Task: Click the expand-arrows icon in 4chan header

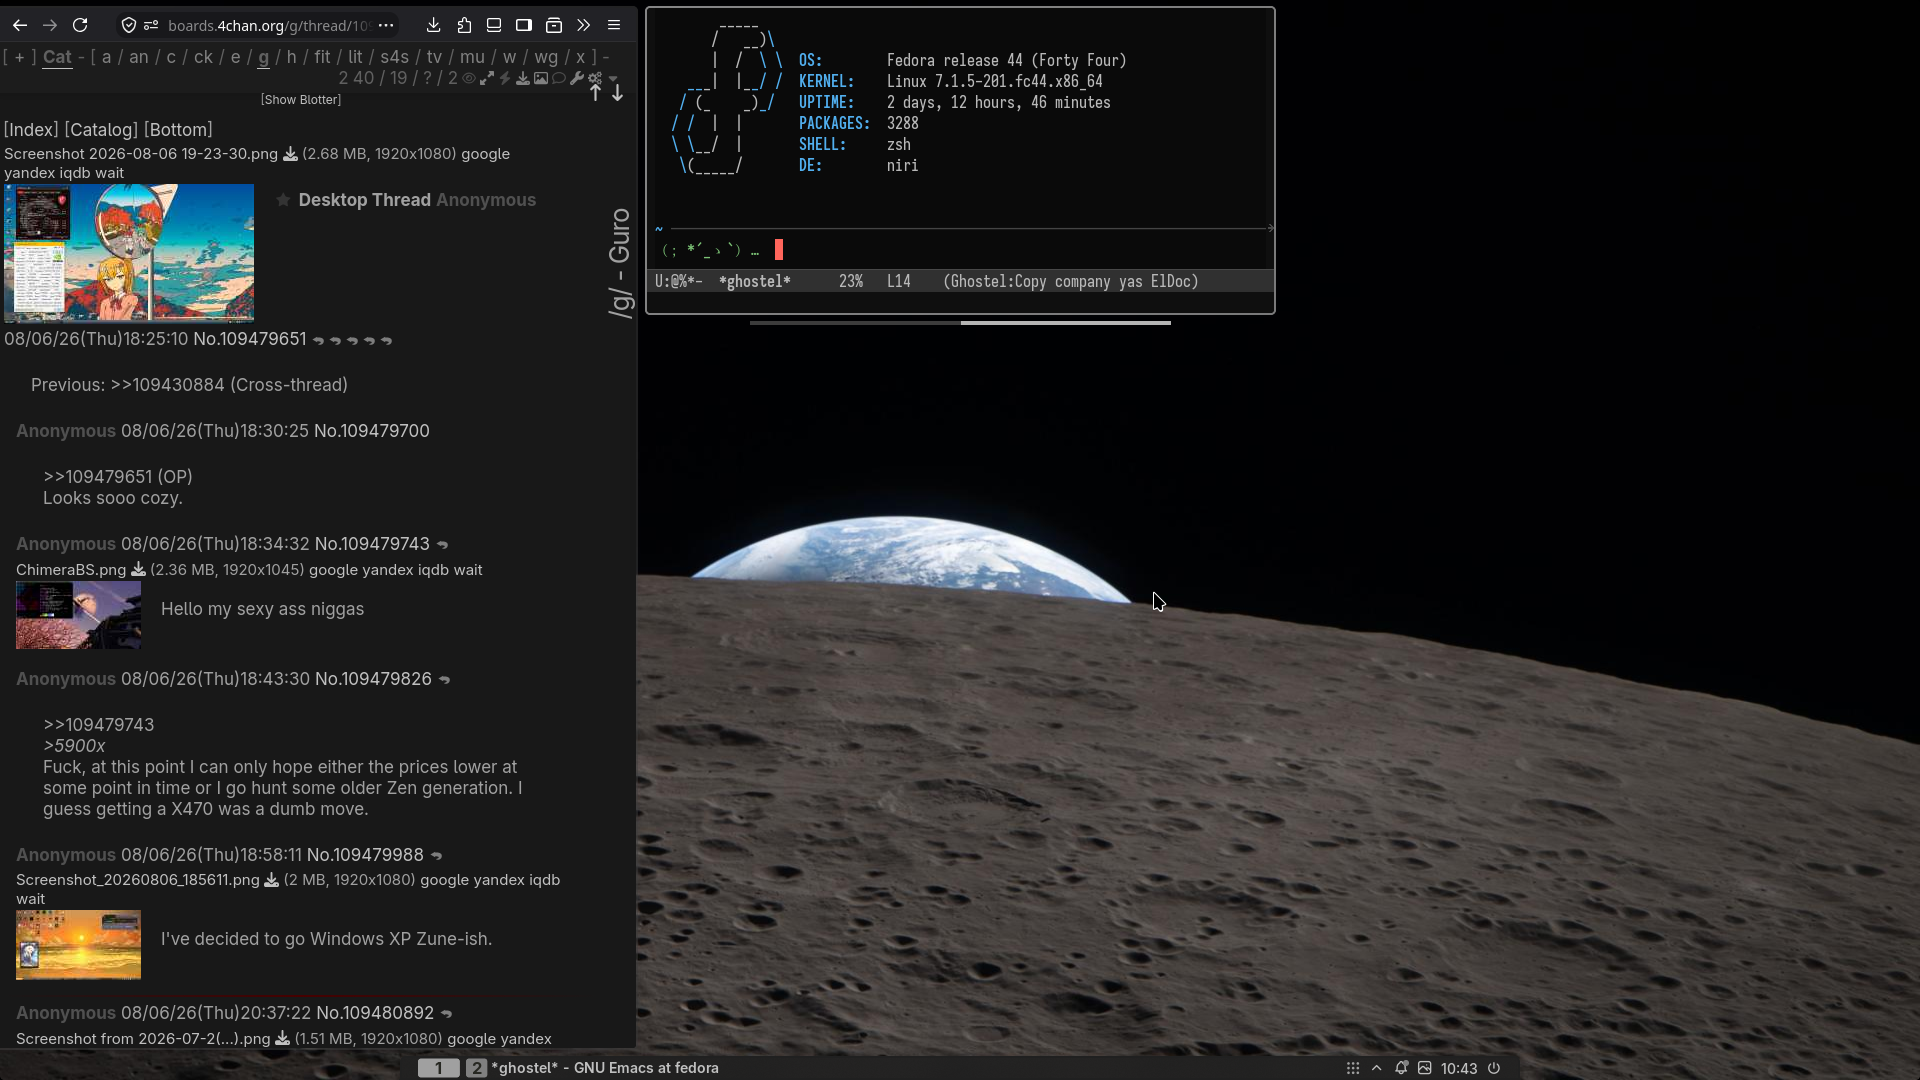Action: (487, 78)
